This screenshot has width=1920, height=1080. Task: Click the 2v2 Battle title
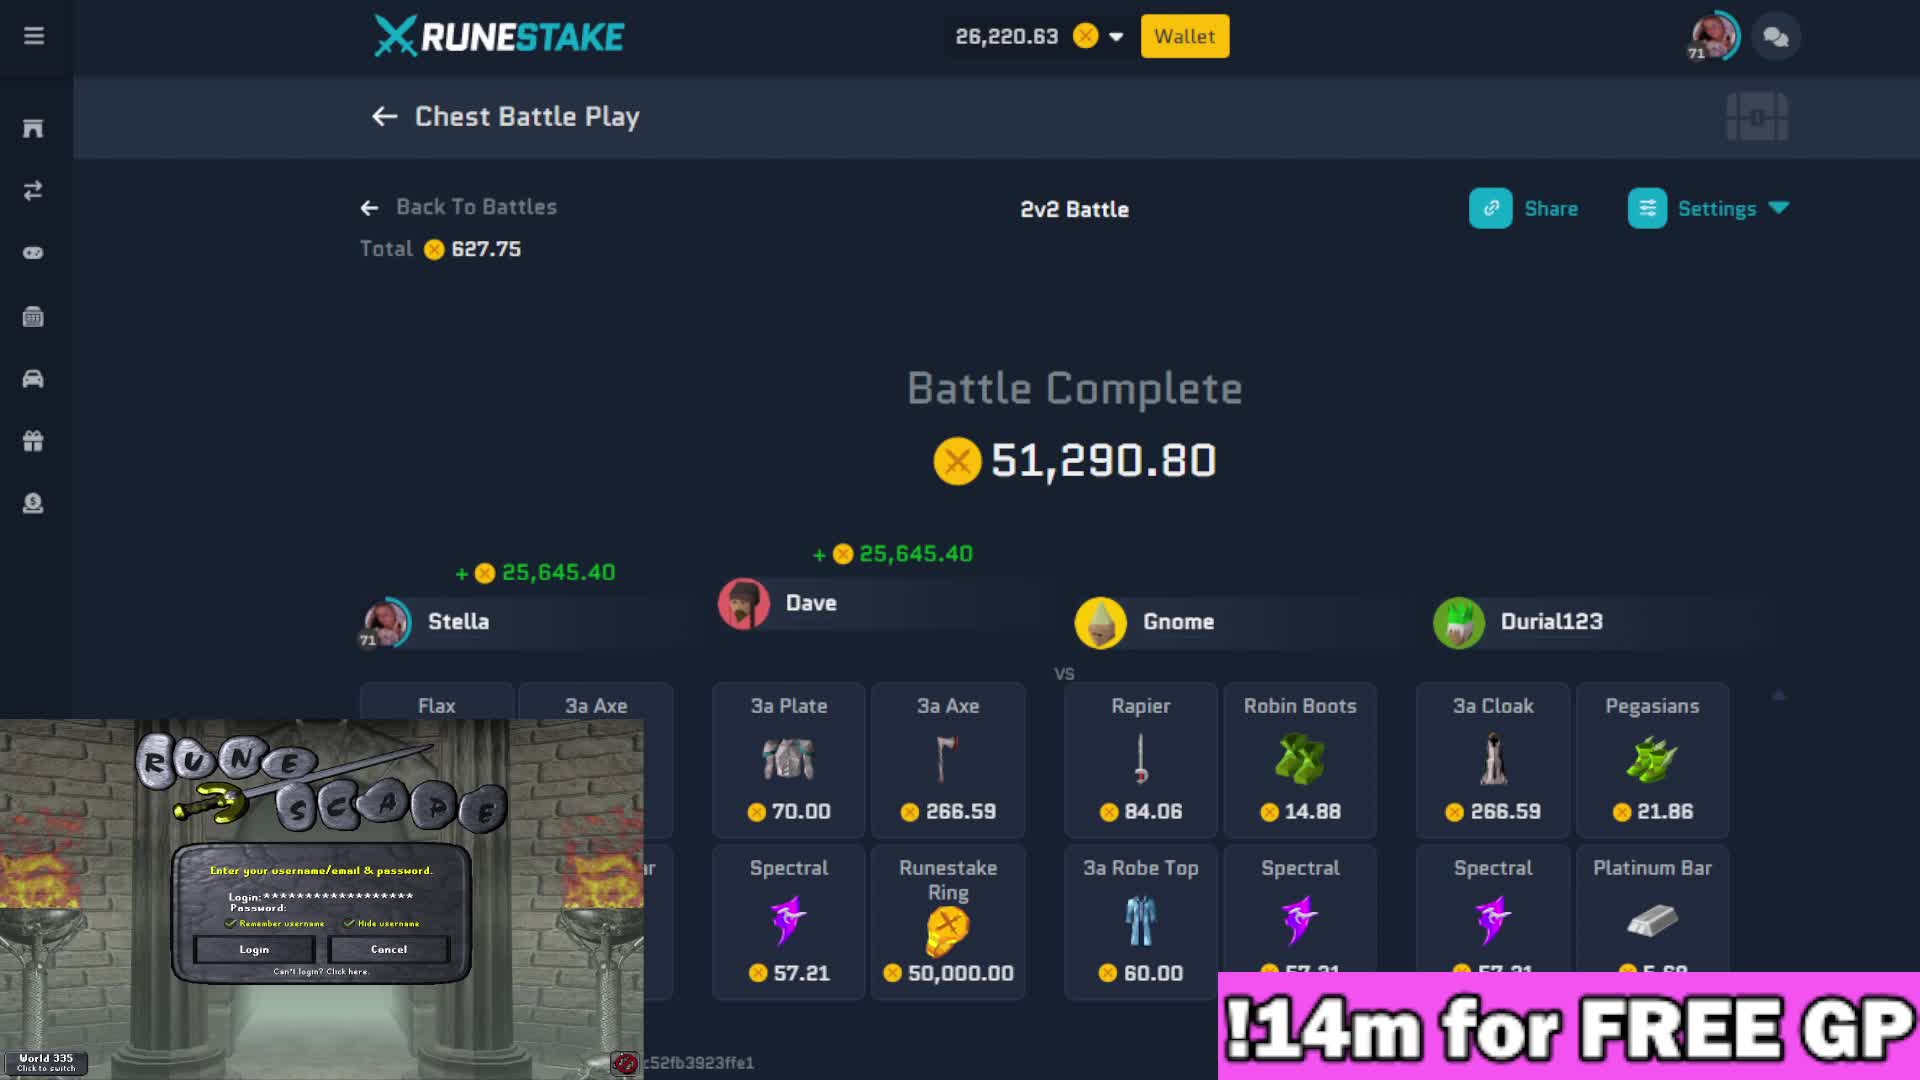1074,210
